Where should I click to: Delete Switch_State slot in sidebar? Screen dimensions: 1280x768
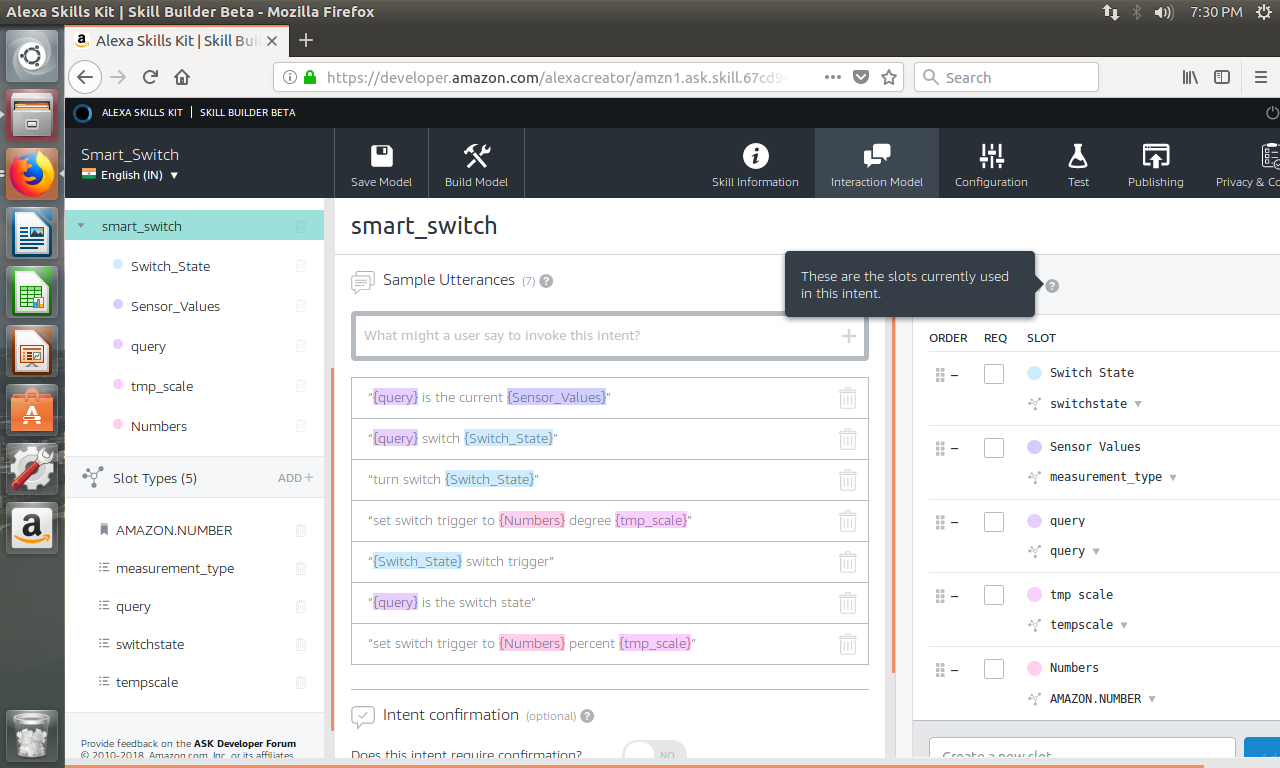[301, 266]
